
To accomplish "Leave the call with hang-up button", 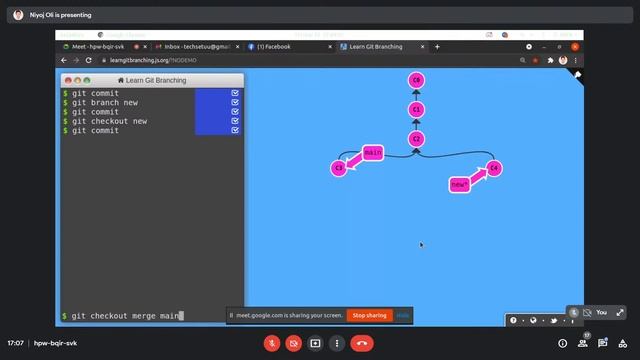I will click(362, 343).
